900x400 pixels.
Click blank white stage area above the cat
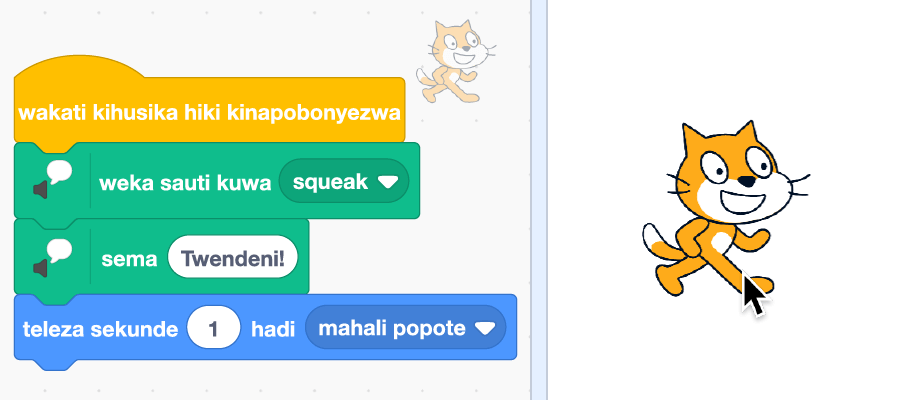[x=723, y=57]
